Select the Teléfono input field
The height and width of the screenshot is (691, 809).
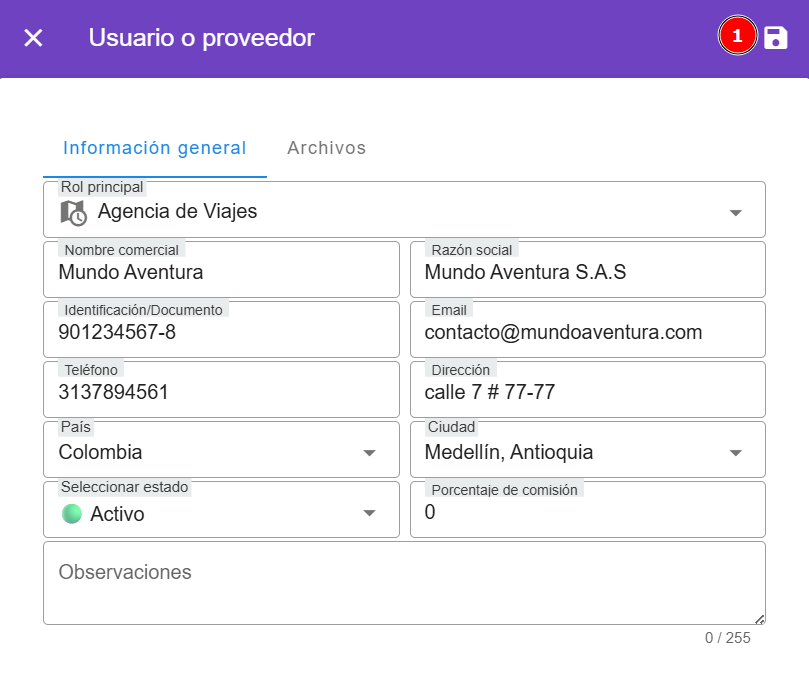(x=221, y=392)
